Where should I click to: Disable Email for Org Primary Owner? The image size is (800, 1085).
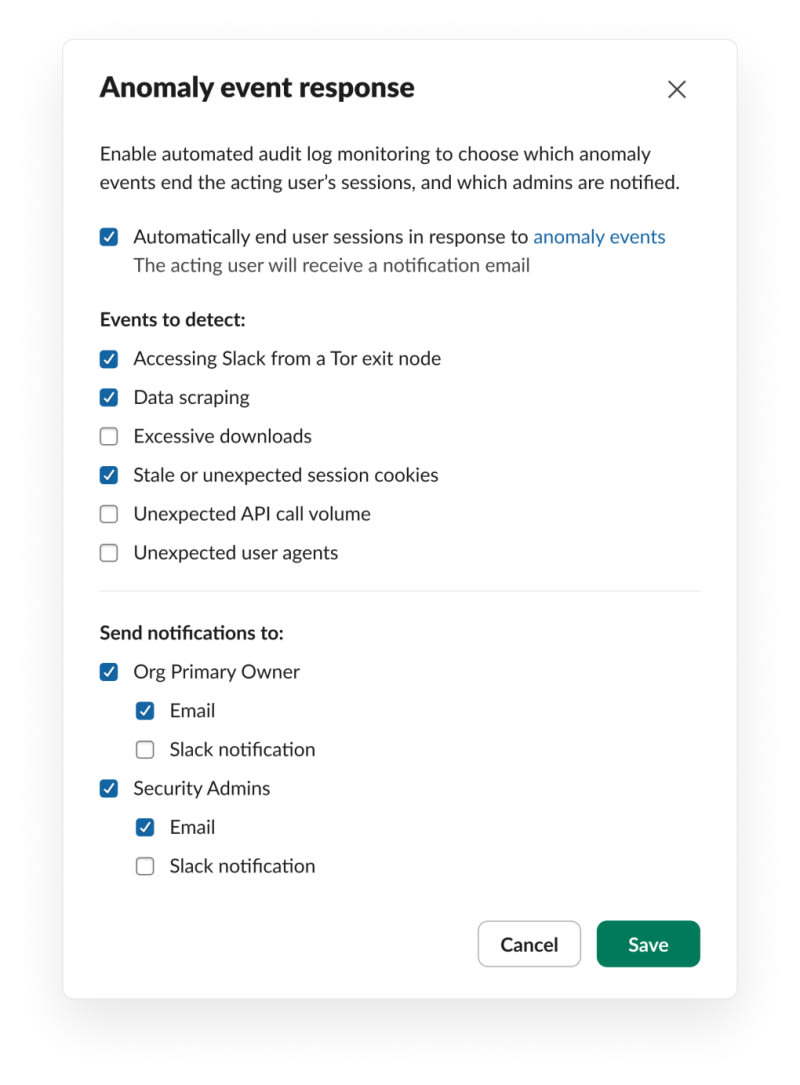tap(145, 711)
